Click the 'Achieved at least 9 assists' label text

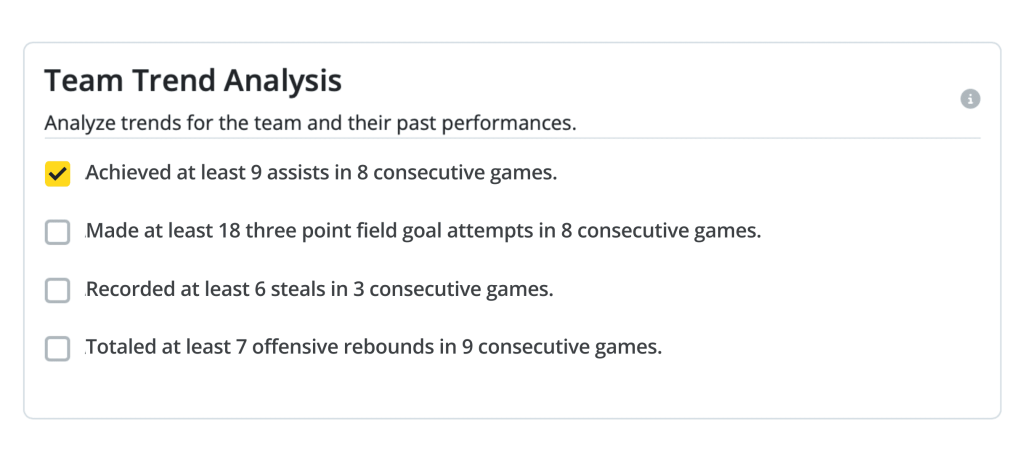point(321,173)
